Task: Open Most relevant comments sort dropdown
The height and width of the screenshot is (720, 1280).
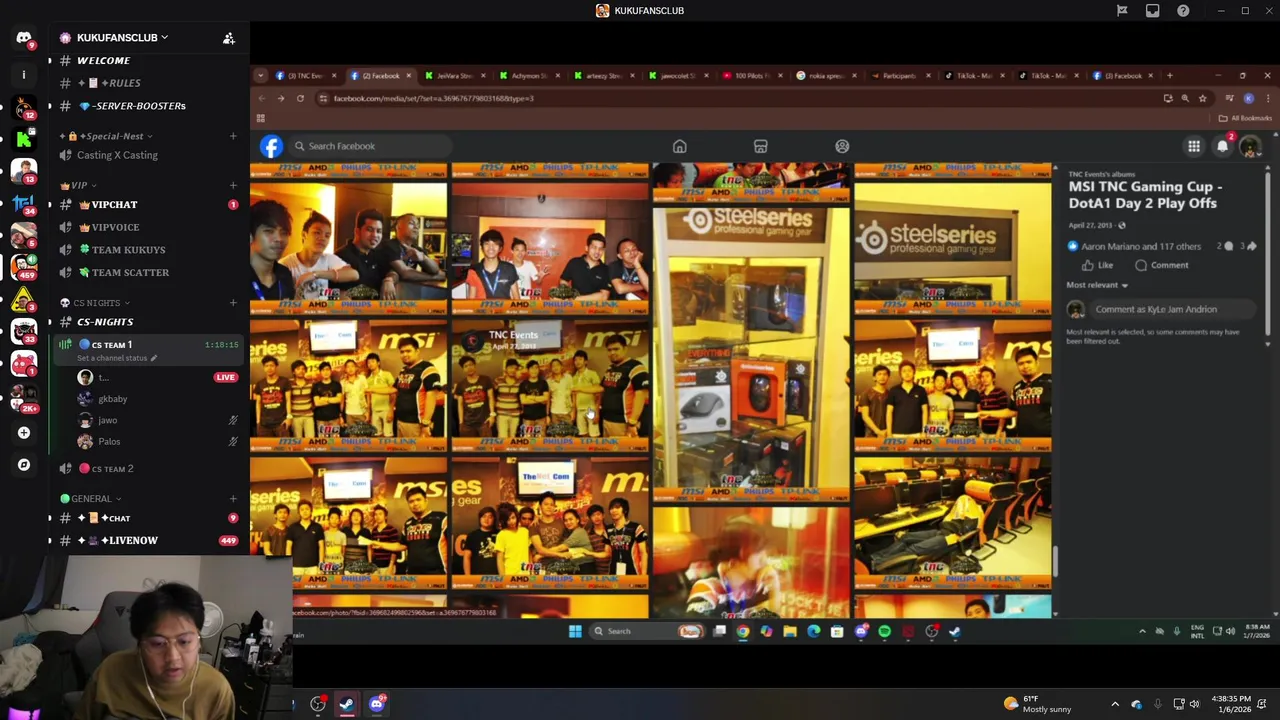Action: [1097, 285]
